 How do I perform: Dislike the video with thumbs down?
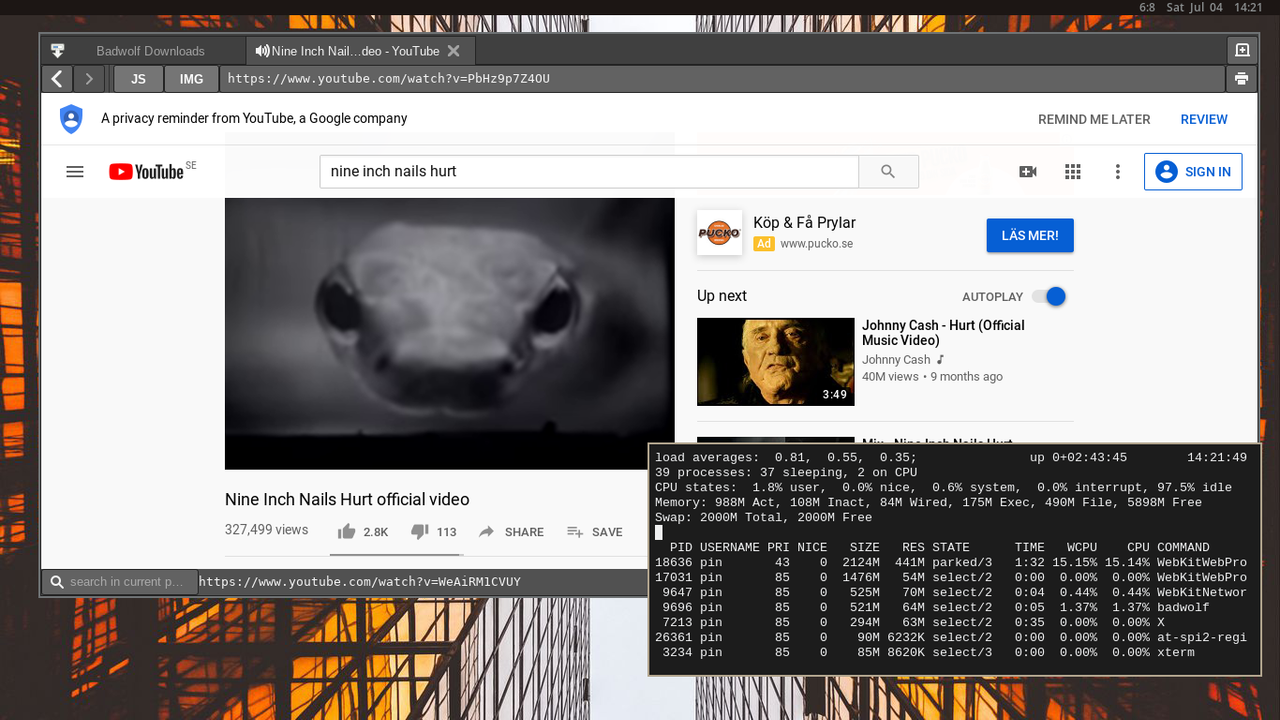(x=433, y=532)
